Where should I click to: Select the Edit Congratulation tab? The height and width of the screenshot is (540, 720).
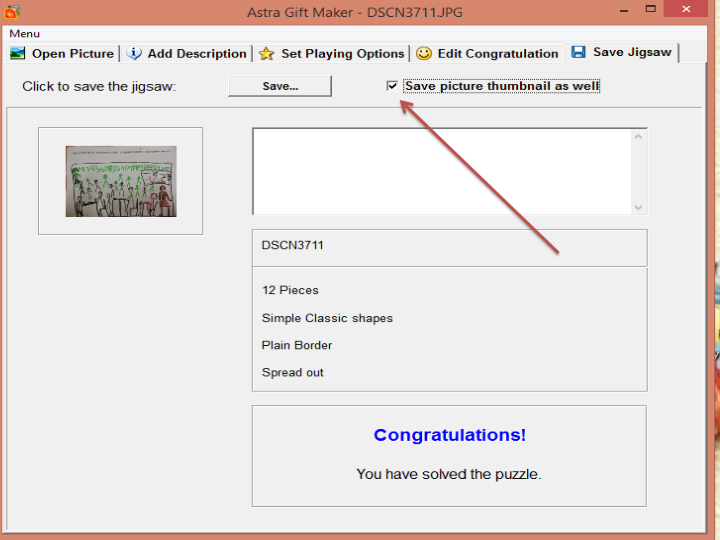click(x=487, y=53)
